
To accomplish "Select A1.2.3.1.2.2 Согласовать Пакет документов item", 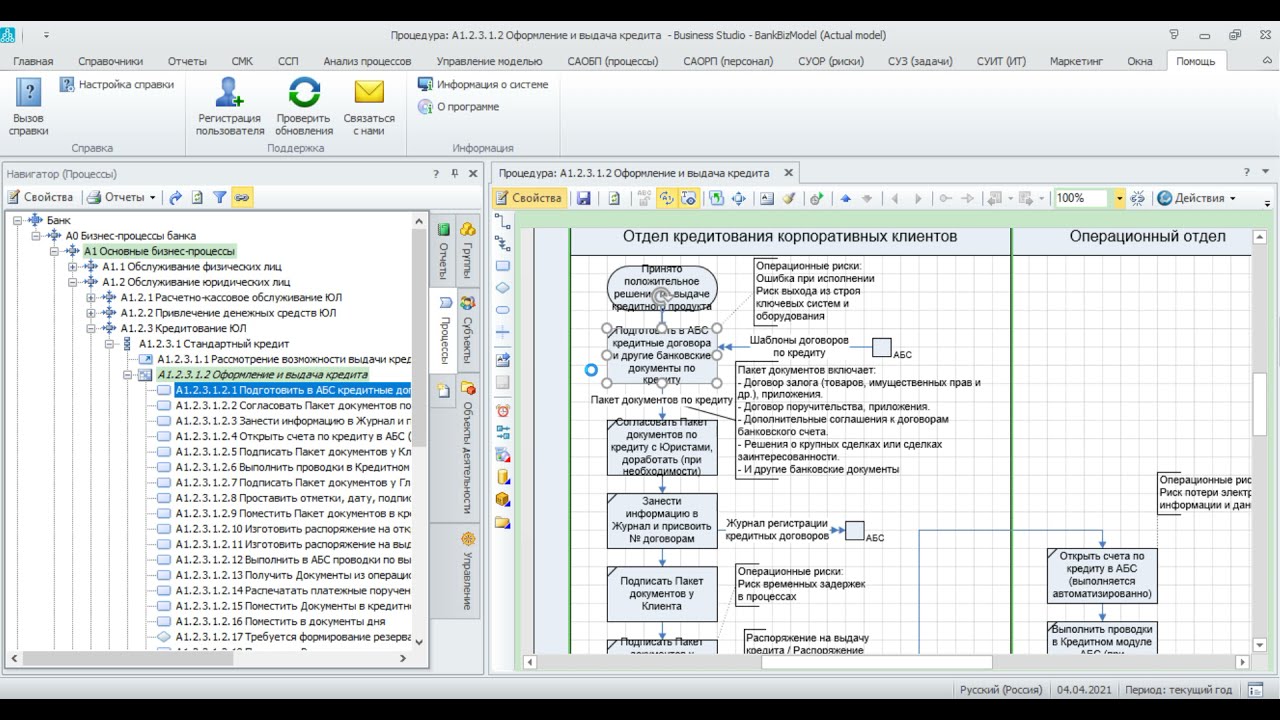I will point(293,406).
